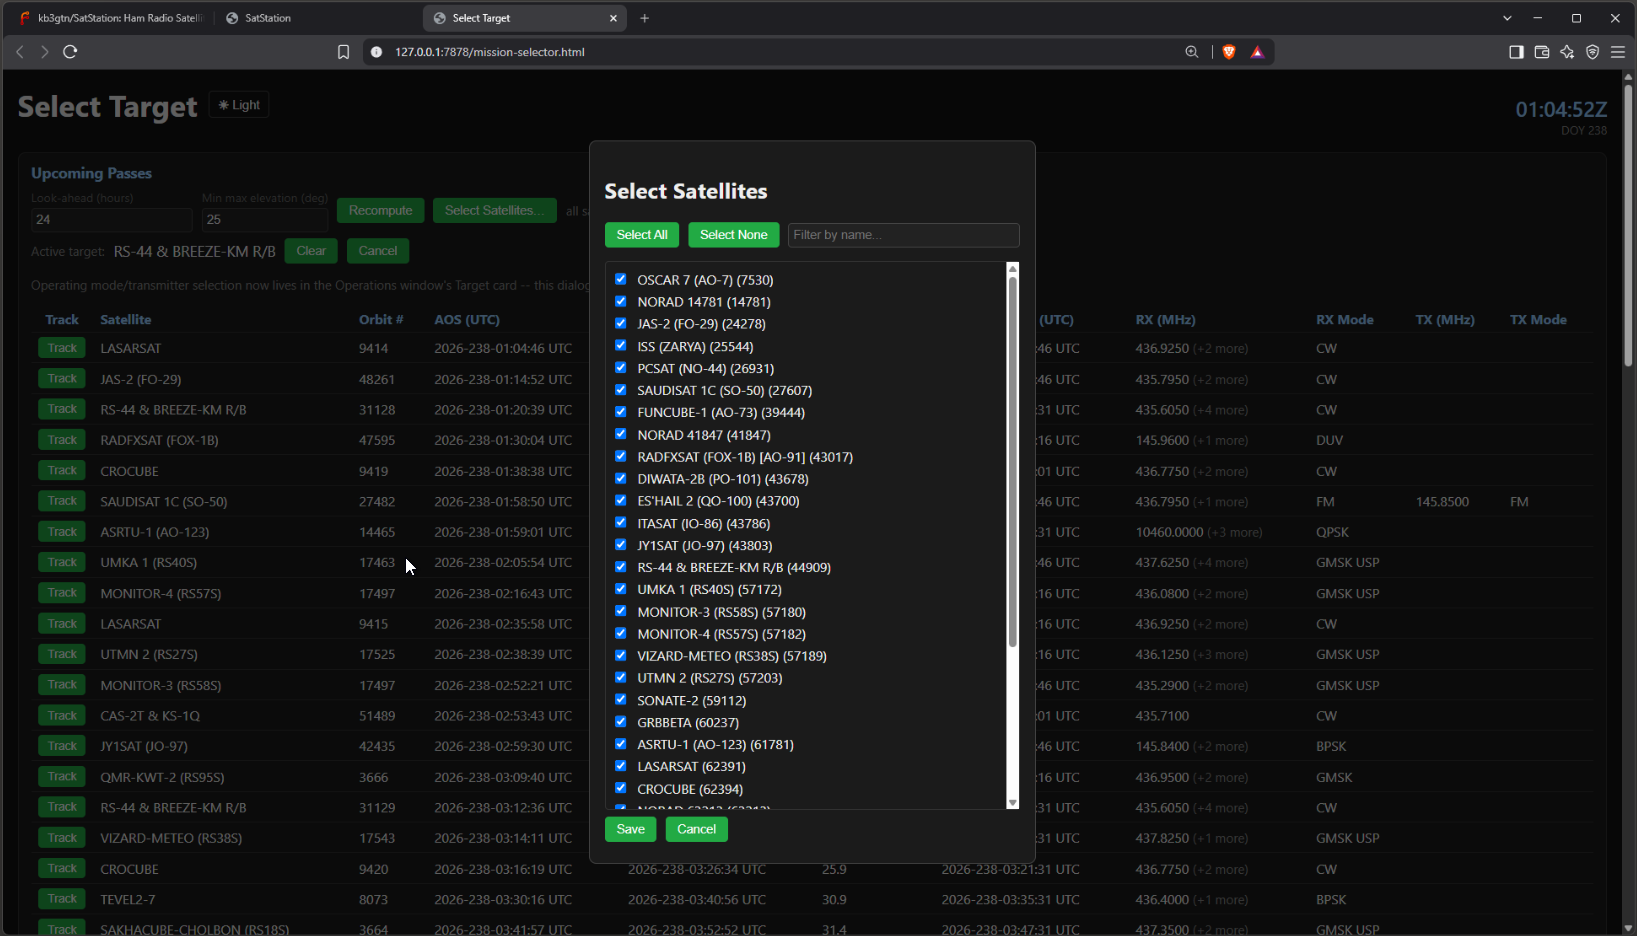
Task: Track UMKA 1 (RS40S) pass
Action: pos(62,562)
